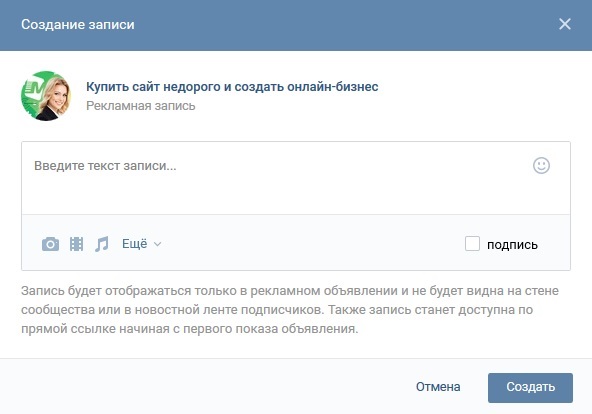This screenshot has height=414, width=592.
Task: Cancel with the Отмена button
Action: [438, 387]
